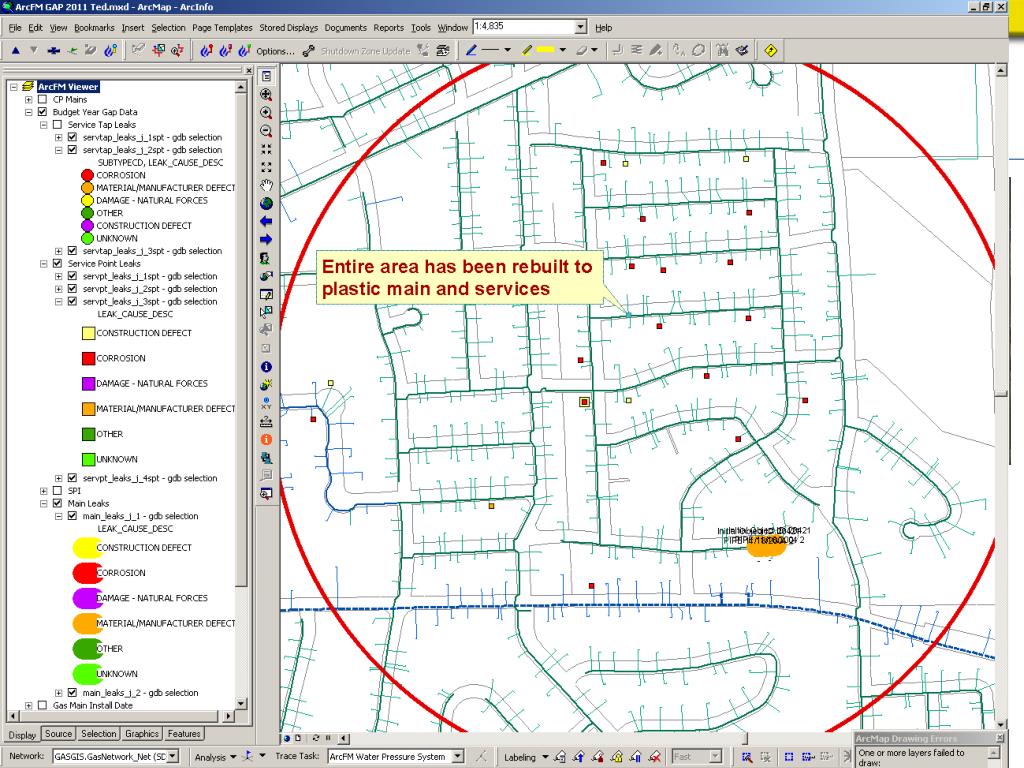Open the Stored Displays menu
Image resolution: width=1024 pixels, height=768 pixels.
289,27
